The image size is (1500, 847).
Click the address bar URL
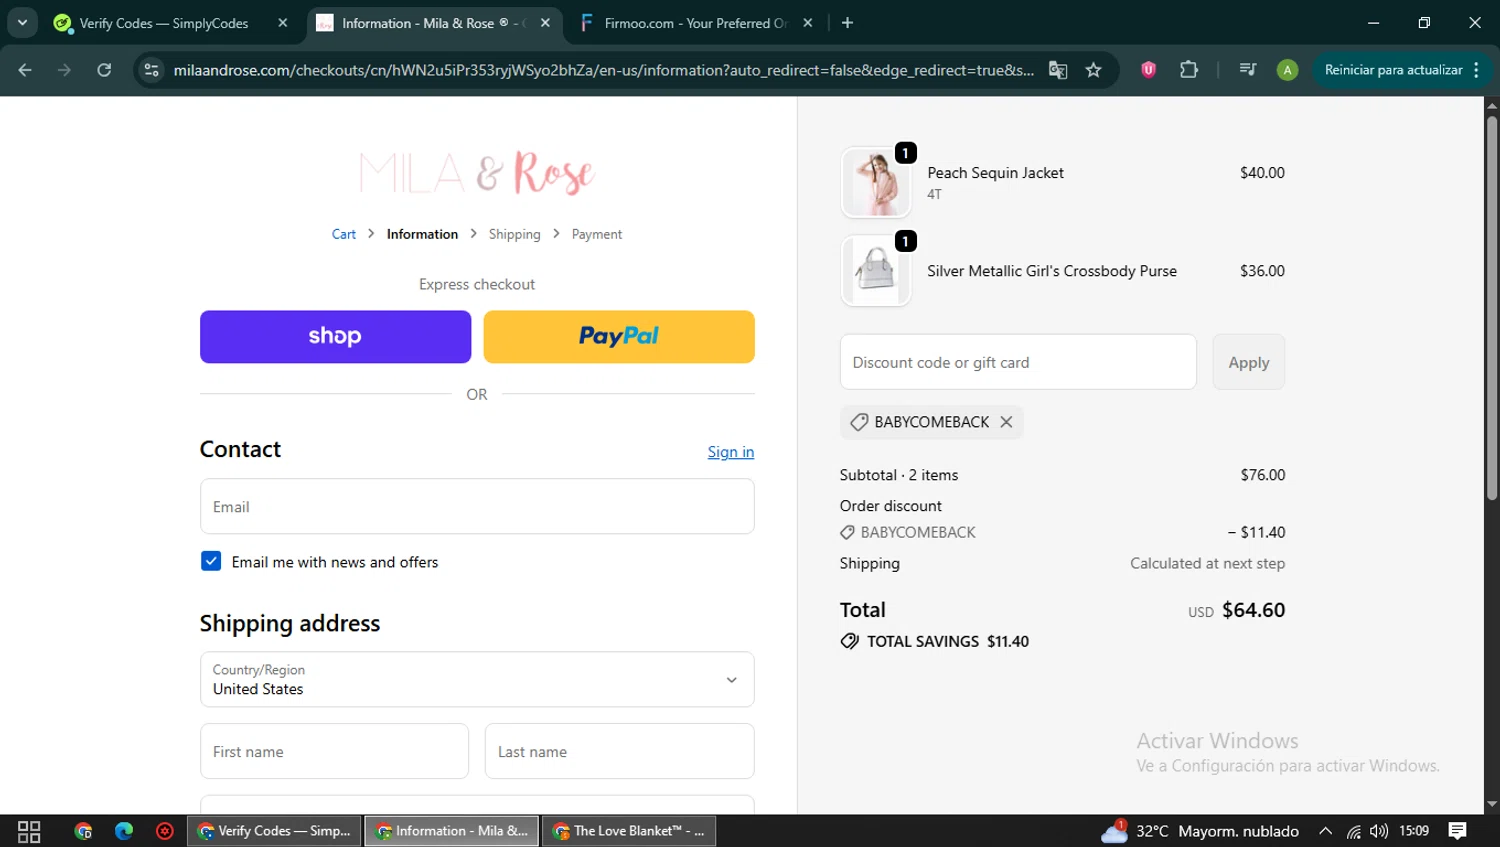[603, 70]
